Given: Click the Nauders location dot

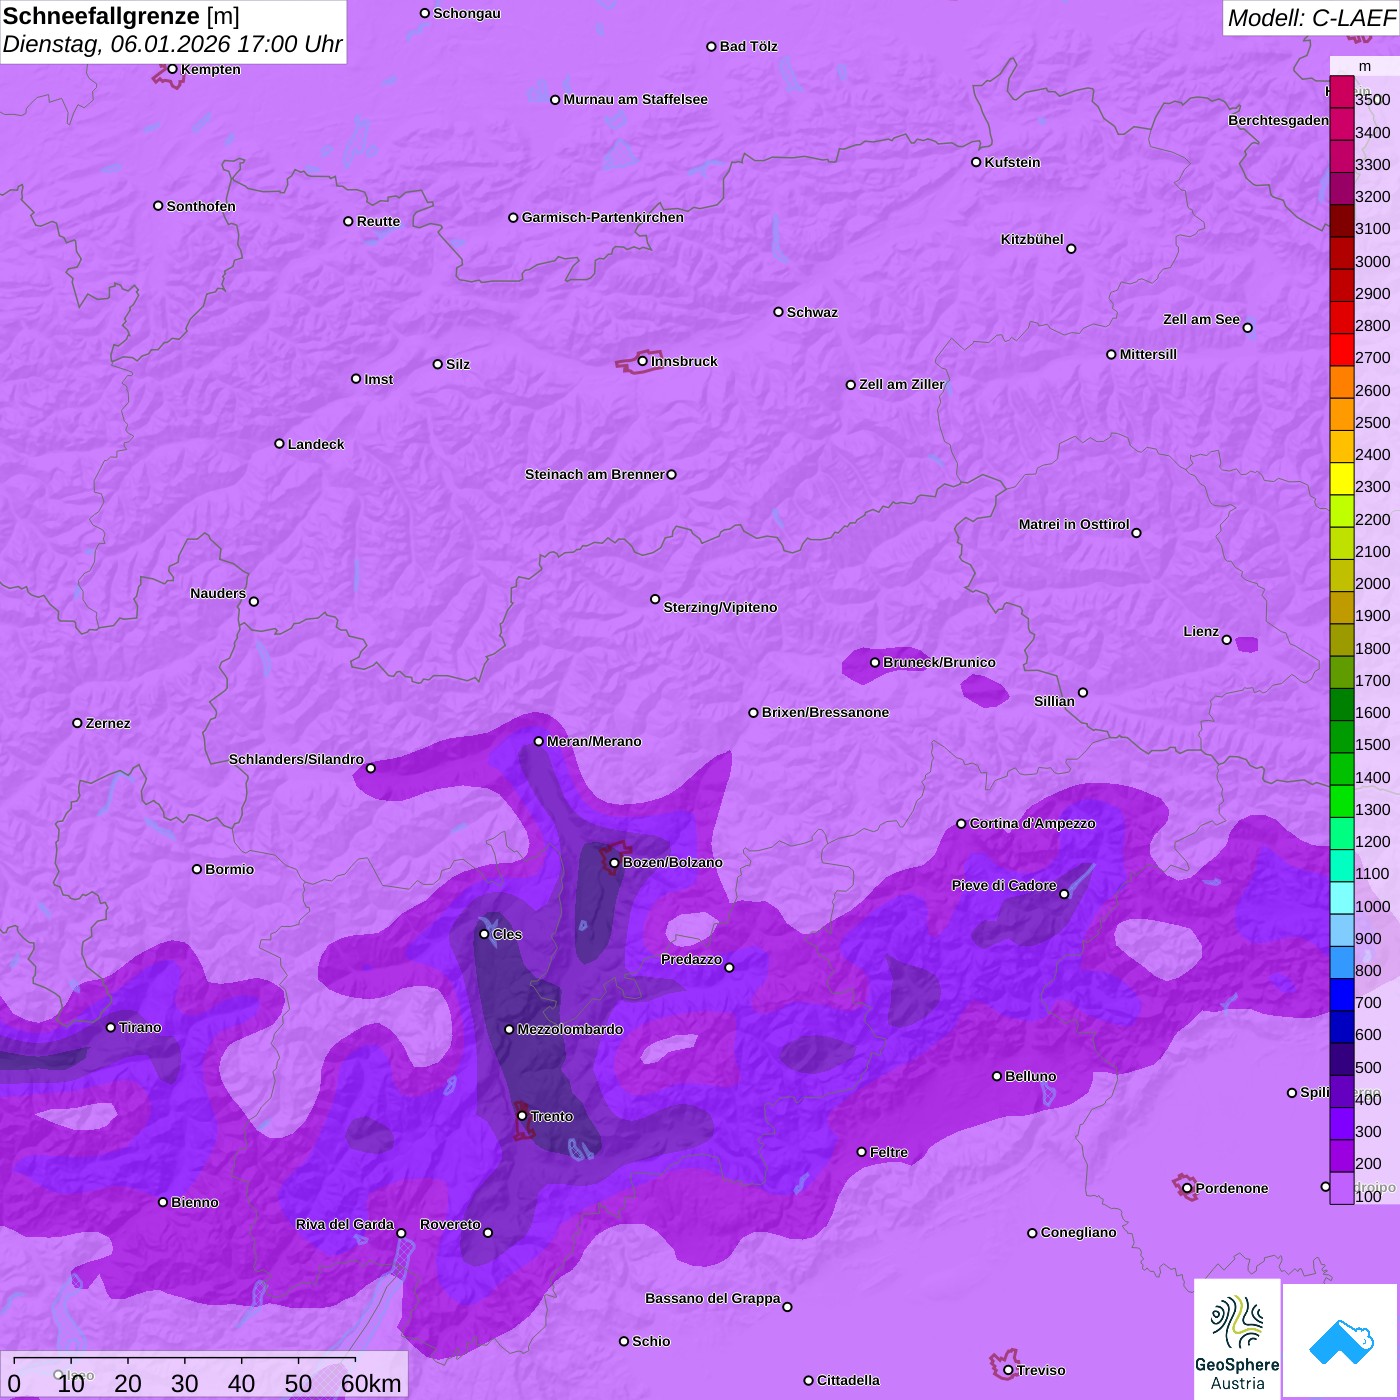Looking at the screenshot, I should tap(254, 601).
